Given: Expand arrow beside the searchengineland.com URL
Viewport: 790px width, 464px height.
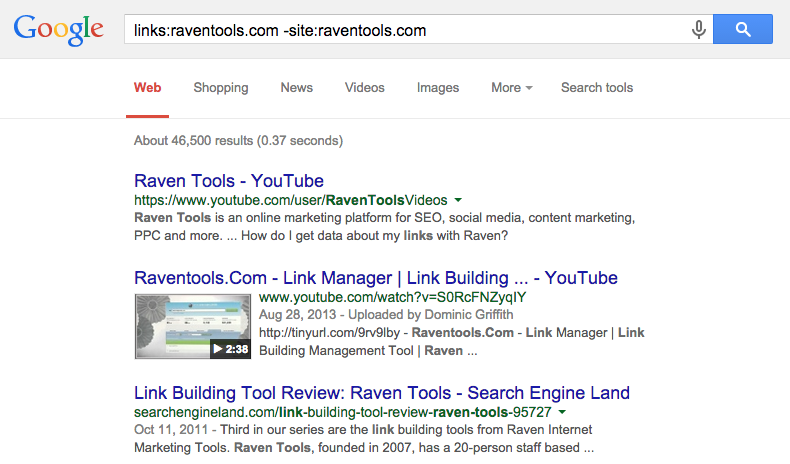Looking at the screenshot, I should (x=562, y=412).
